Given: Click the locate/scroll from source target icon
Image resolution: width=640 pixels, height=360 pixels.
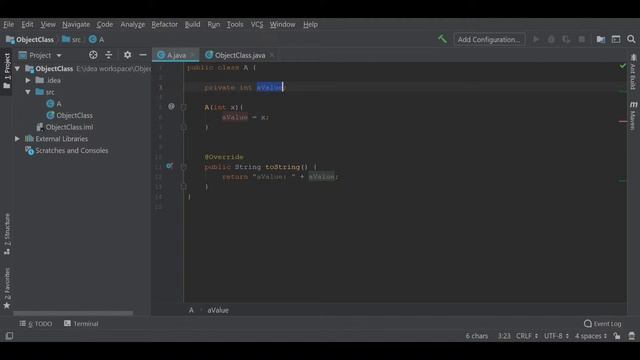Looking at the screenshot, I should pos(93,55).
